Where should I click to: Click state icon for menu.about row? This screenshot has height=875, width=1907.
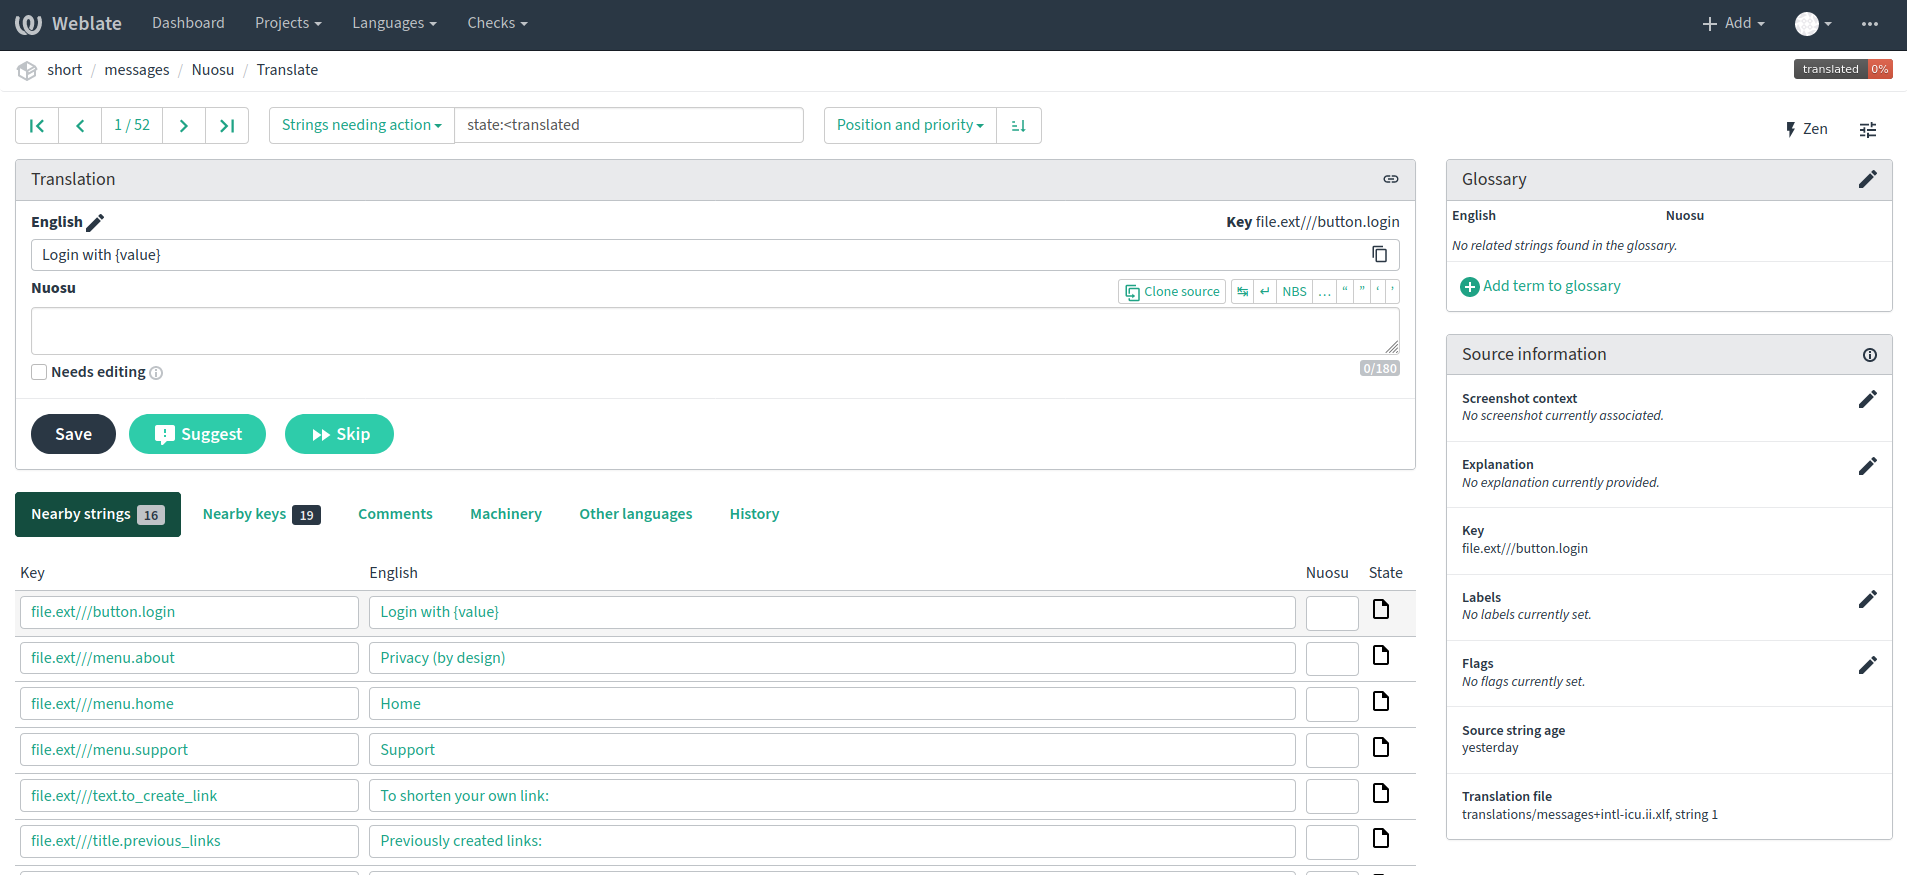(1381, 655)
